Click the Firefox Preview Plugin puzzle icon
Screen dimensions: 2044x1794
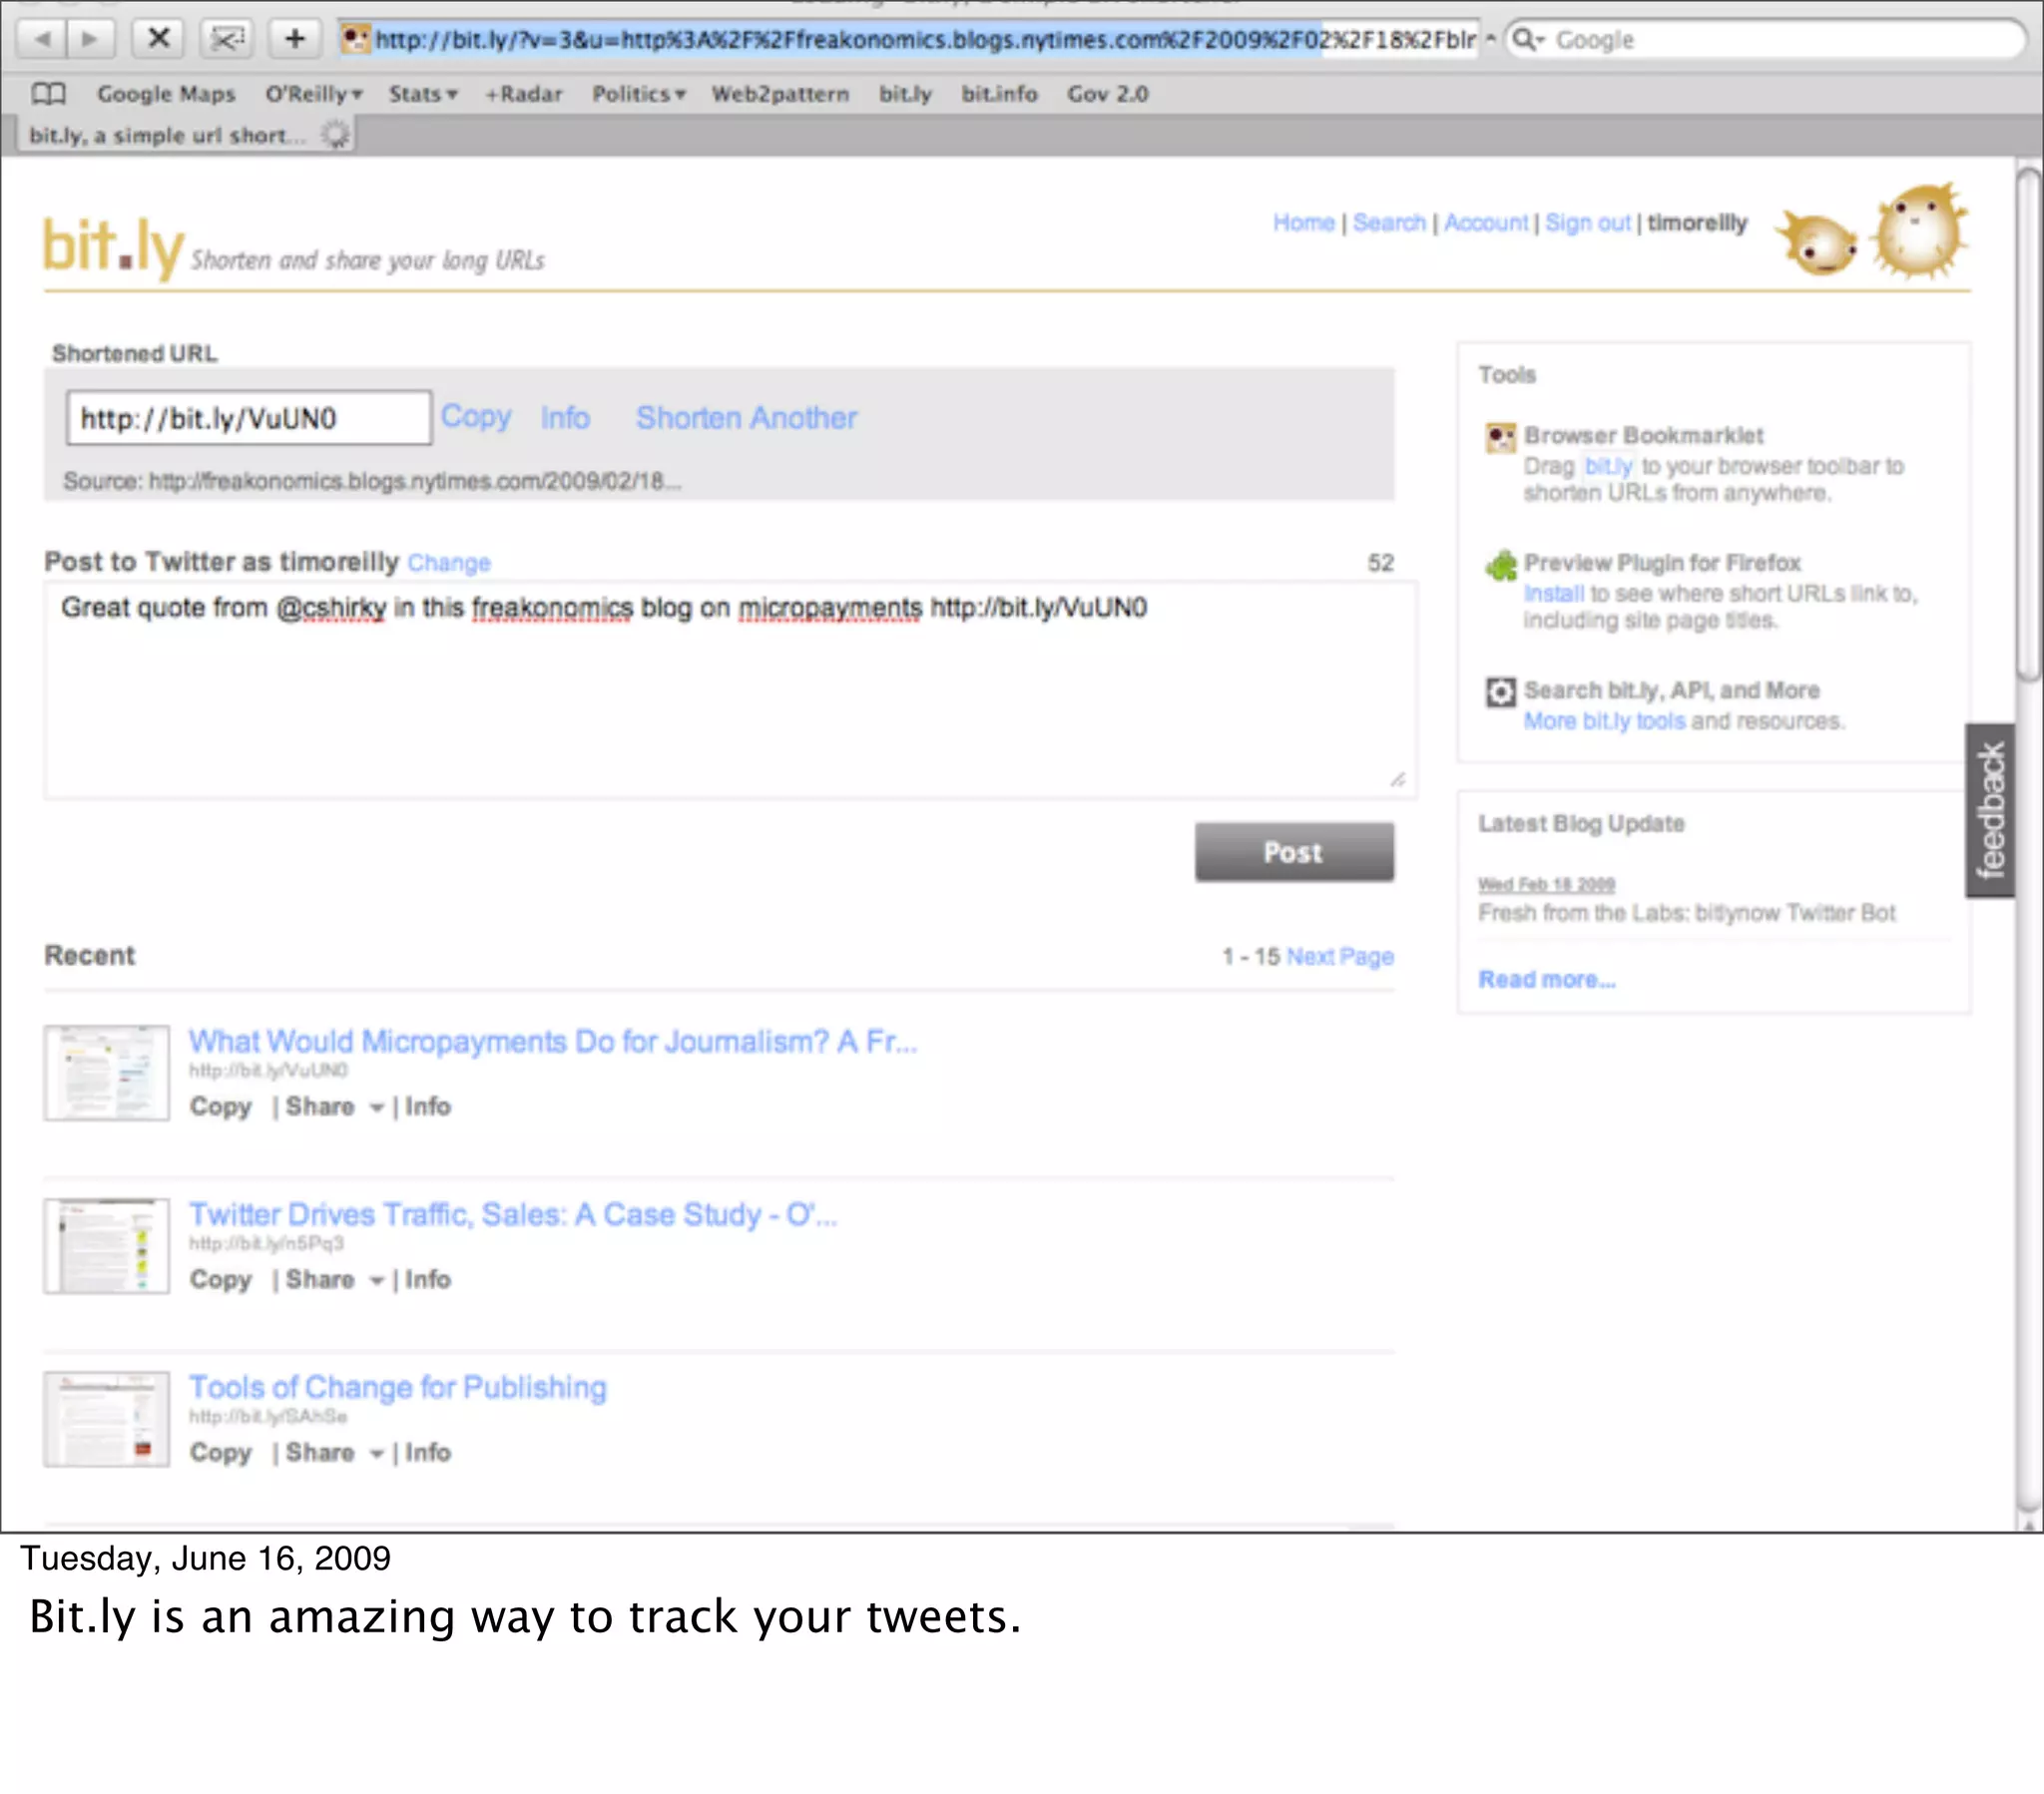tap(1500, 565)
